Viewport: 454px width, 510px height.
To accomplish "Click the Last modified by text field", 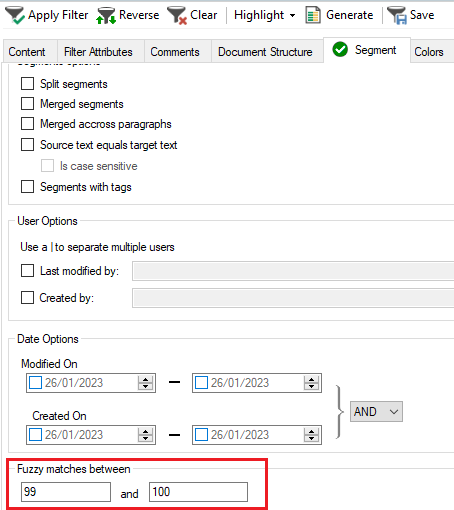I will (293, 271).
